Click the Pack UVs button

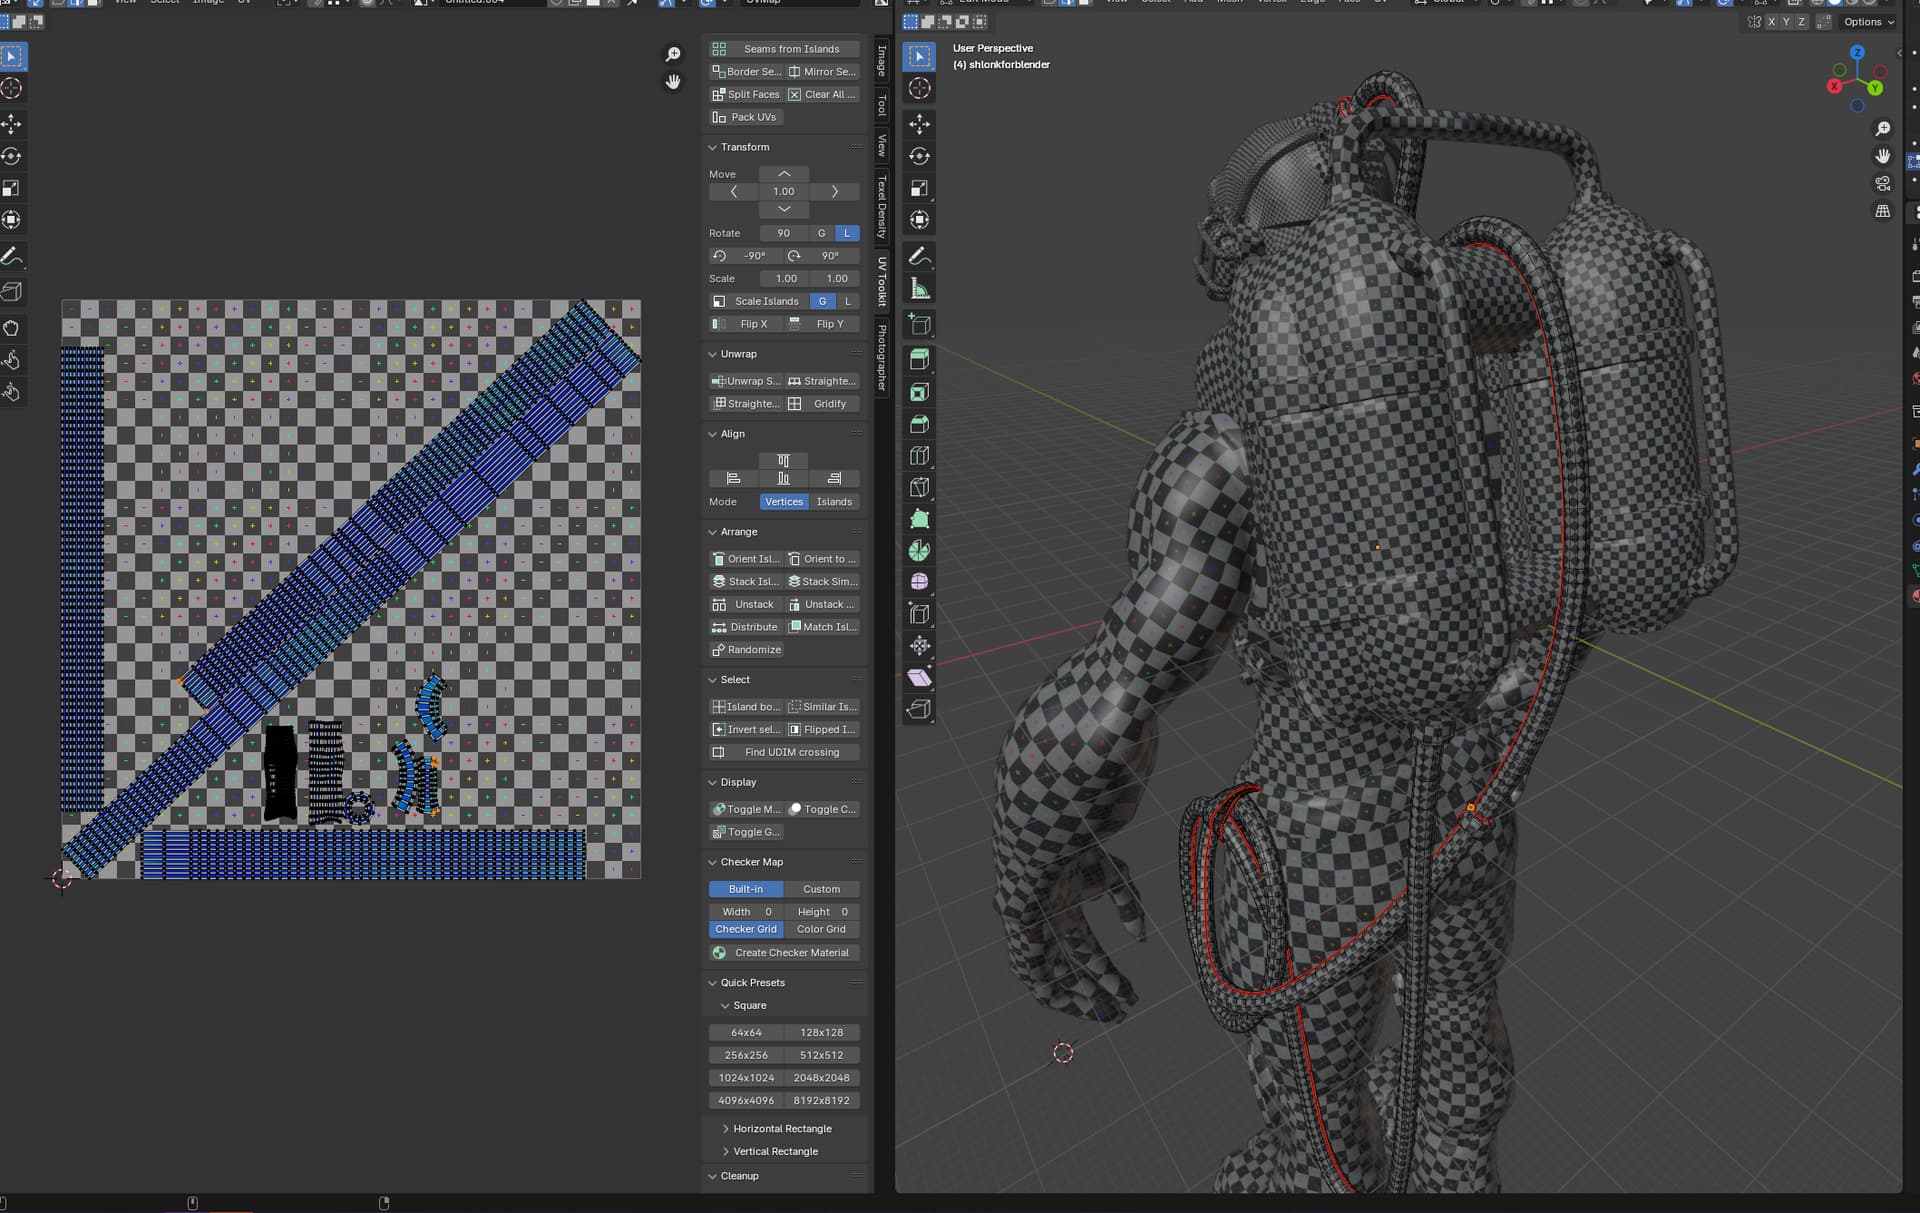click(x=744, y=117)
